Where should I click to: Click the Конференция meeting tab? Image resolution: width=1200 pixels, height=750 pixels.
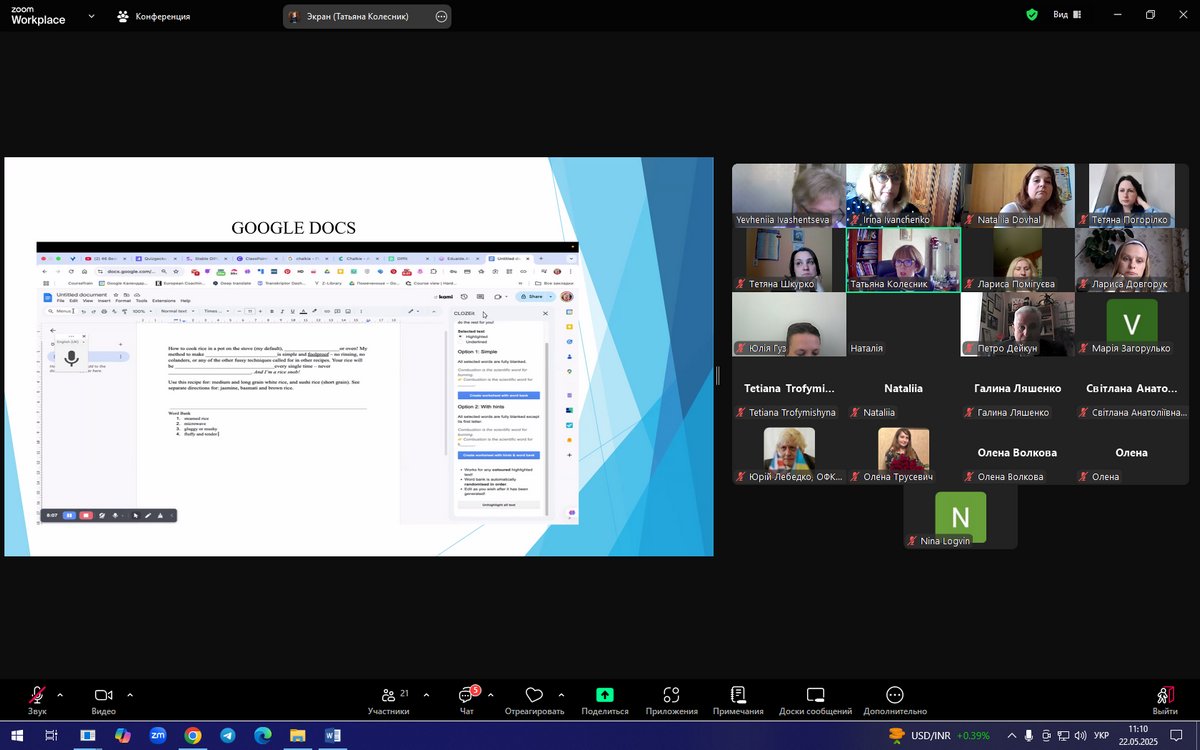click(x=154, y=16)
